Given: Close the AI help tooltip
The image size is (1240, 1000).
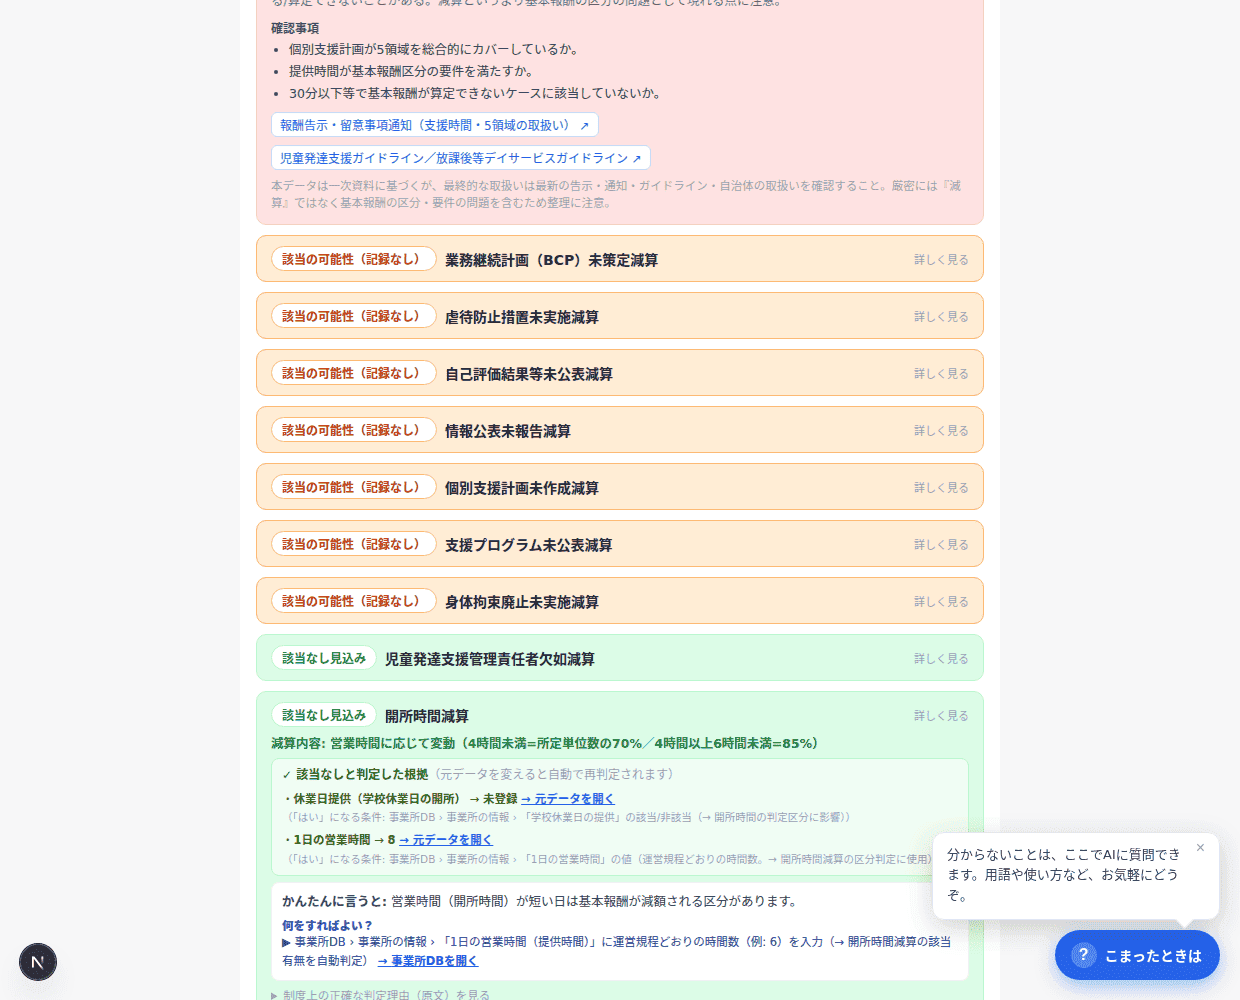Looking at the screenshot, I should [1200, 848].
